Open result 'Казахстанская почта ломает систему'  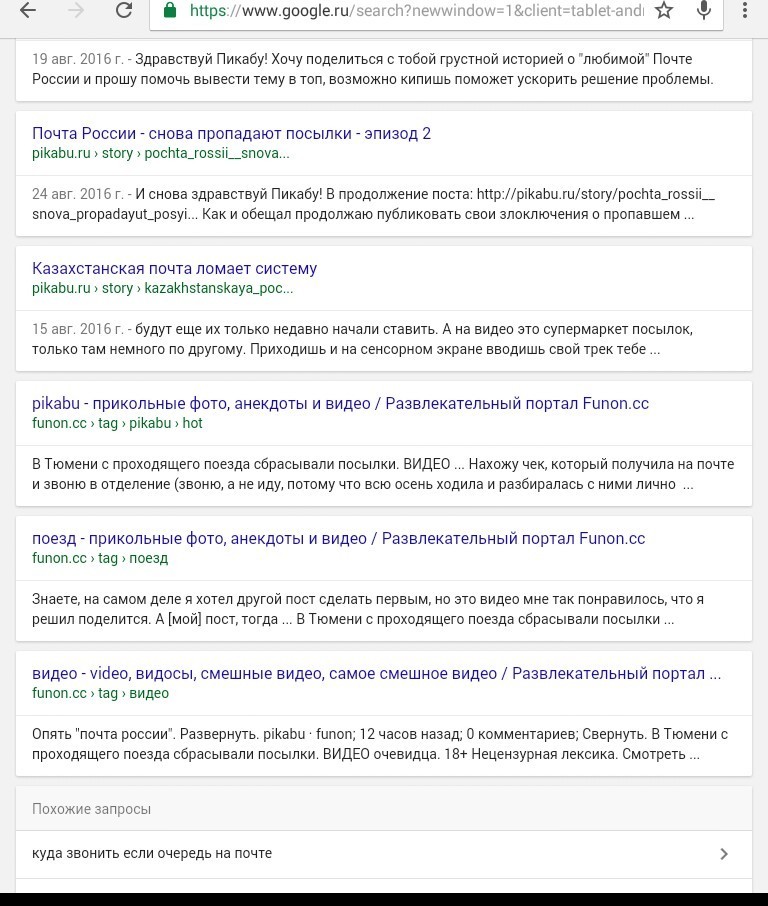point(175,269)
